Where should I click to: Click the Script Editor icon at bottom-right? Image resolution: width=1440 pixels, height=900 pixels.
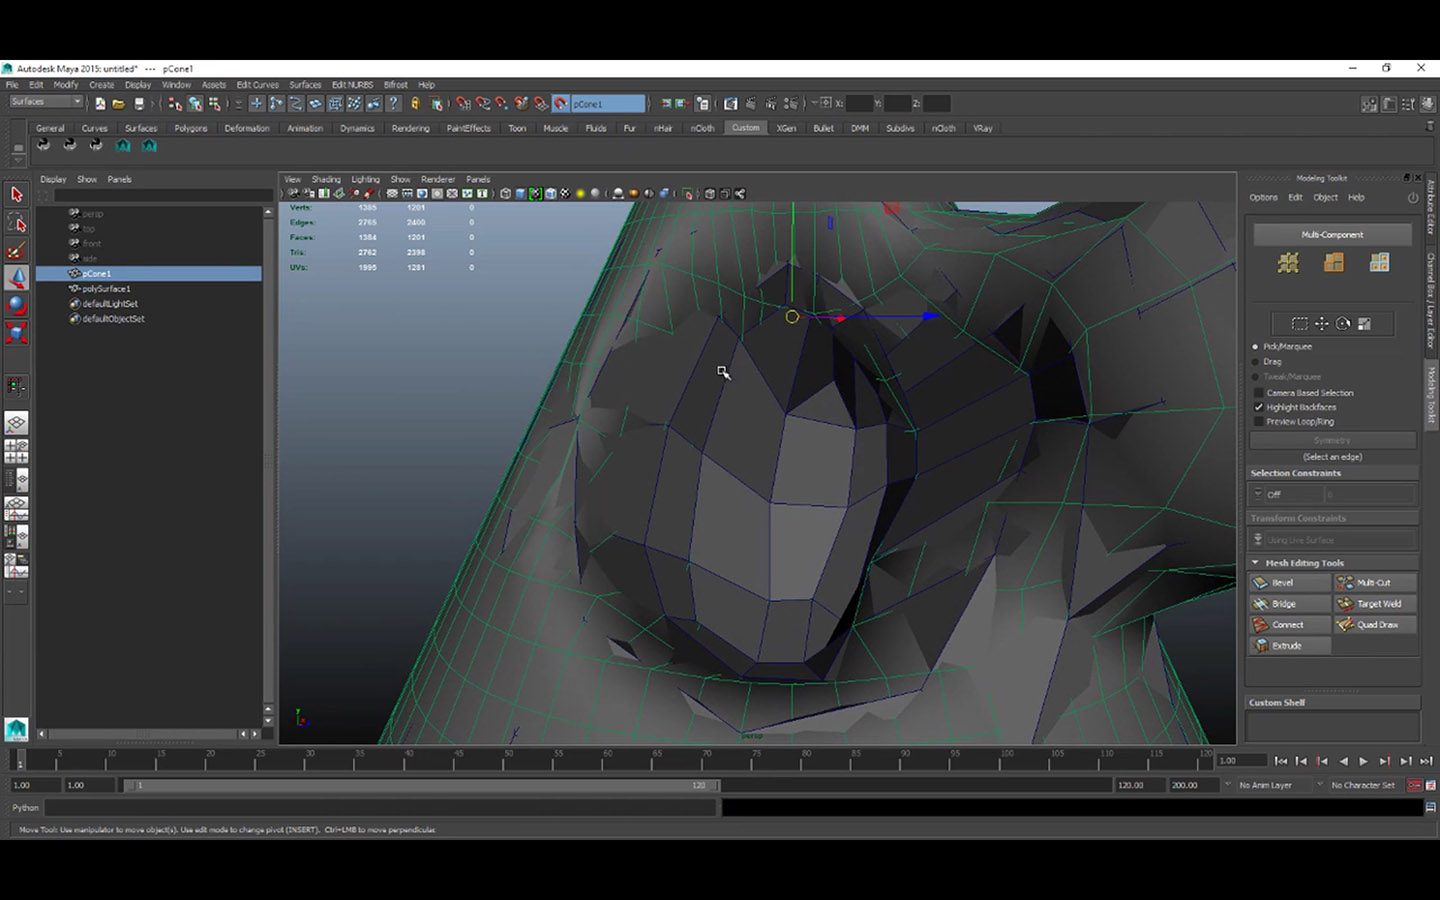[1430, 807]
